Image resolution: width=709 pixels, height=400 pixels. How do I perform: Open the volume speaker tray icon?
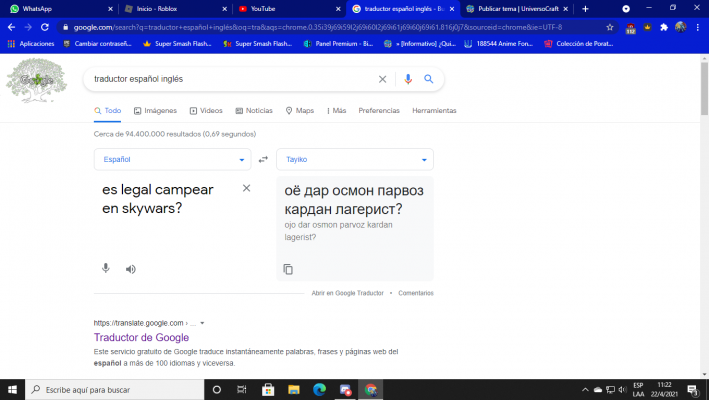[622, 390]
